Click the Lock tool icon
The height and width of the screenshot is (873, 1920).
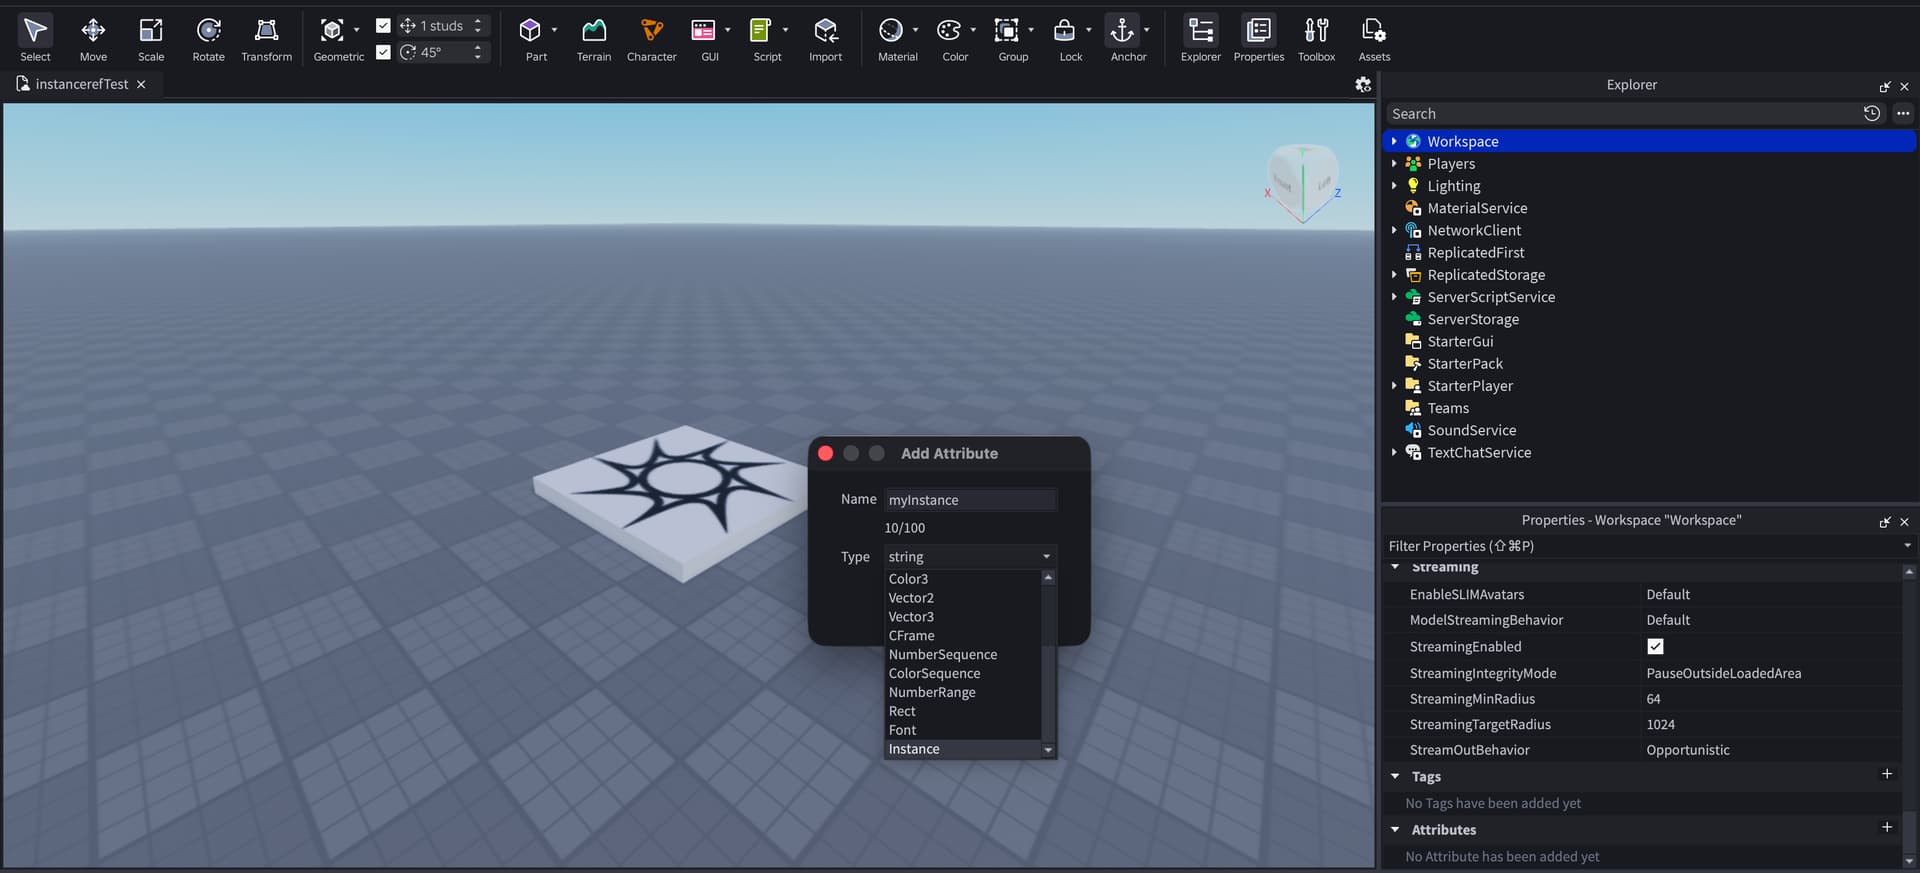click(x=1064, y=31)
